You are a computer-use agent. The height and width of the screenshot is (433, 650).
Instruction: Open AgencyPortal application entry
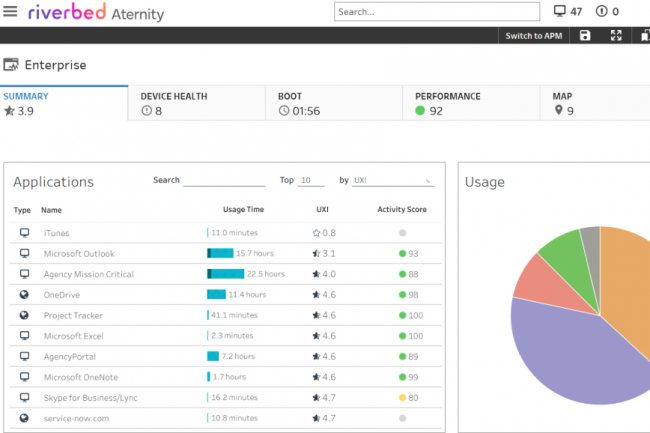[70, 357]
